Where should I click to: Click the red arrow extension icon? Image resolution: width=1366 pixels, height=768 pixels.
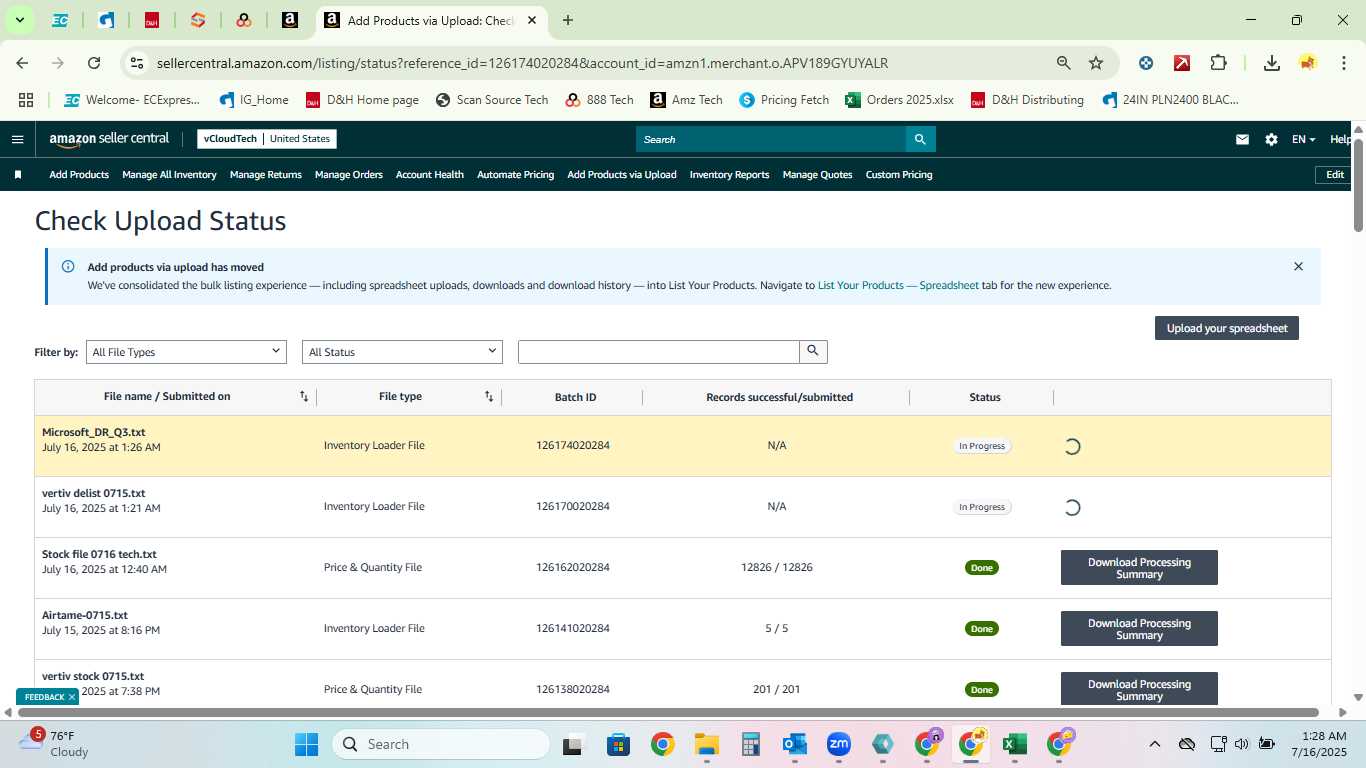[x=1182, y=63]
